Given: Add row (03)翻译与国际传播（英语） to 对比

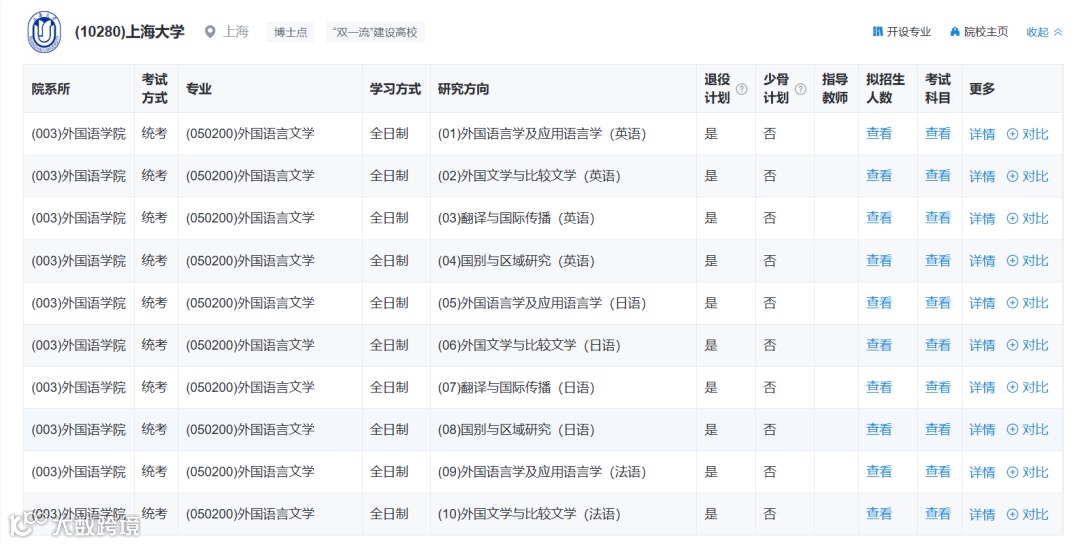Looking at the screenshot, I should (x=1028, y=218).
